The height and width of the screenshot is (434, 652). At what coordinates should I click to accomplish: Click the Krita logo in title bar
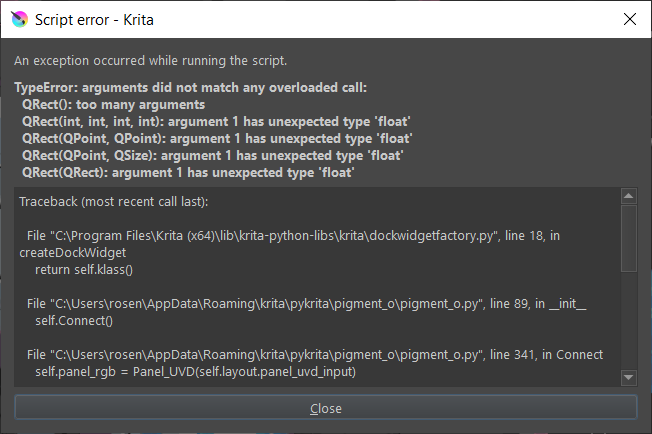click(17, 19)
